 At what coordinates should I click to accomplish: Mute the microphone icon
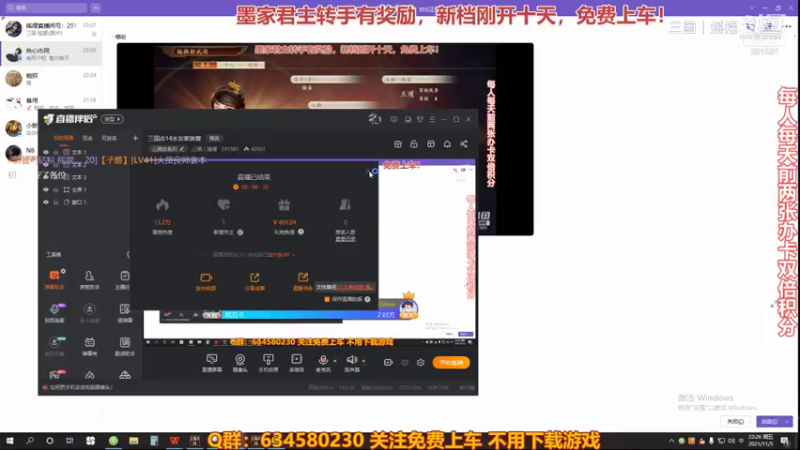click(x=322, y=360)
